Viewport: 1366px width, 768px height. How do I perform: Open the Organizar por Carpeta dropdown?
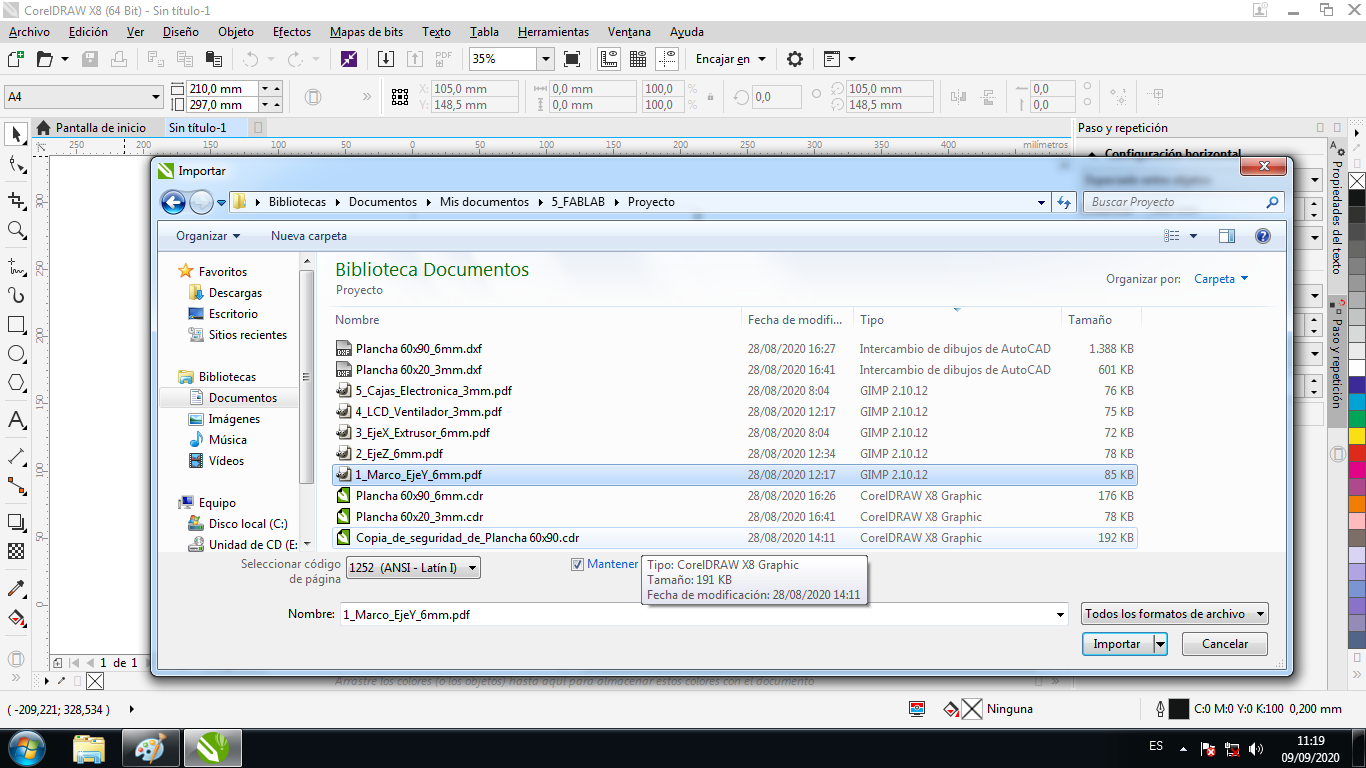coord(1221,279)
